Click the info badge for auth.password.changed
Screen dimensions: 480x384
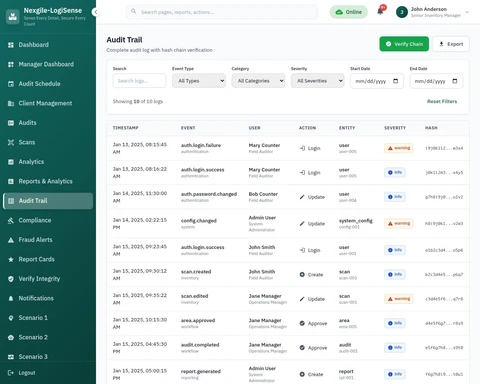point(395,197)
